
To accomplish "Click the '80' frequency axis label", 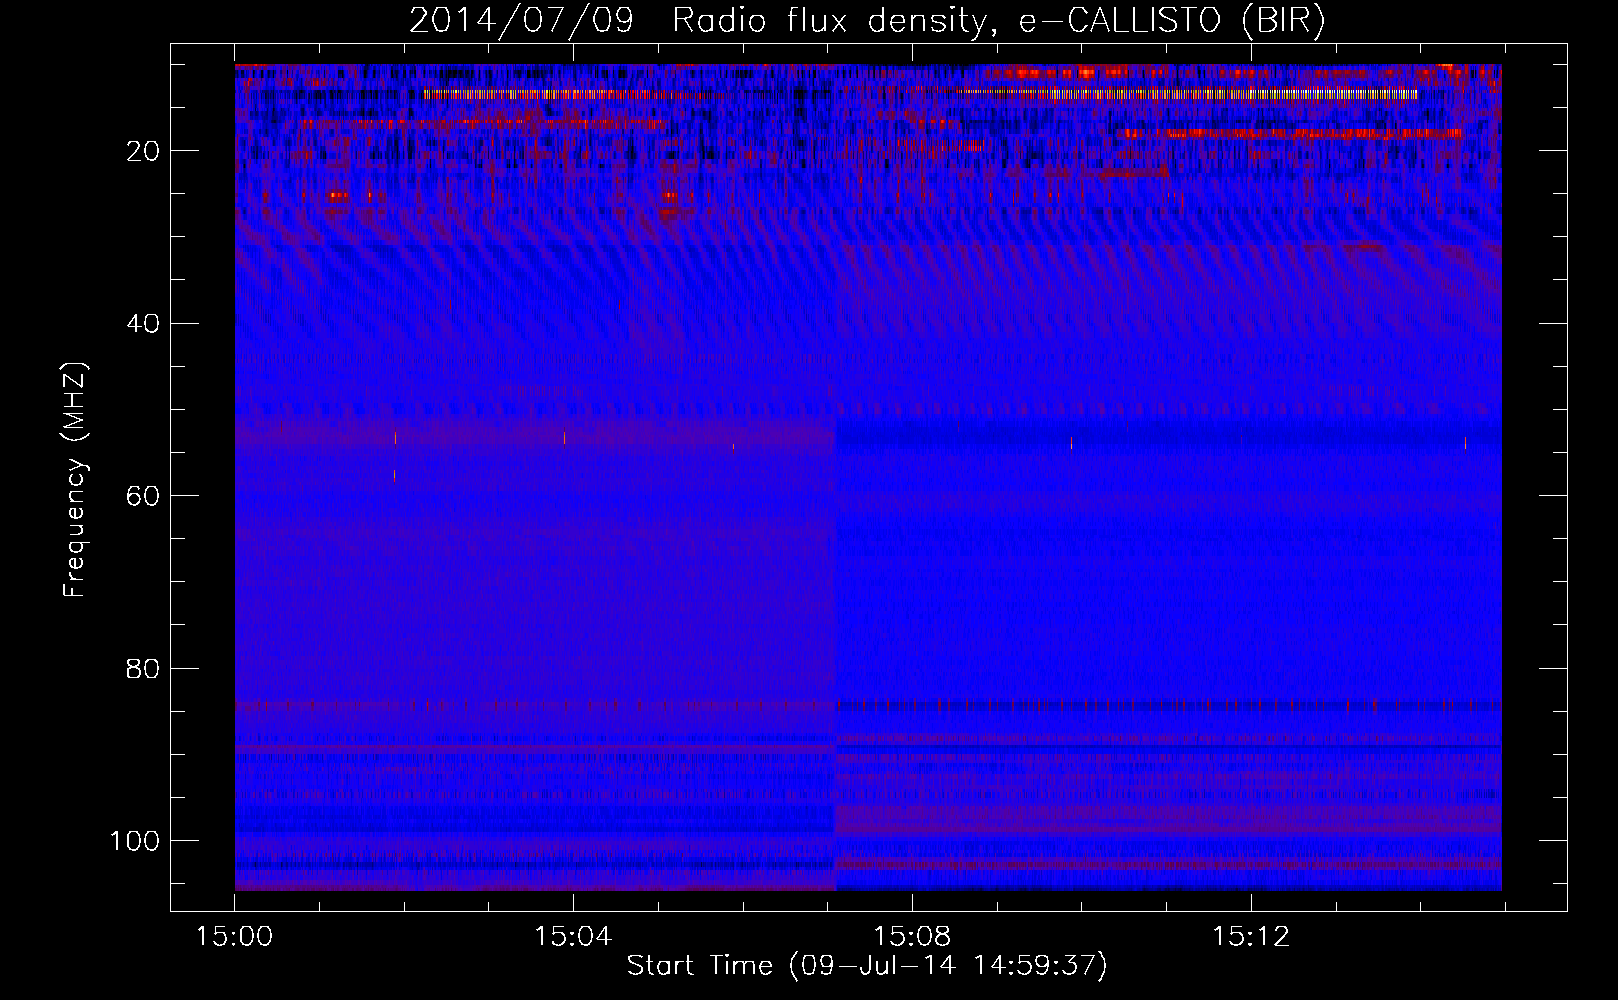I will [144, 668].
